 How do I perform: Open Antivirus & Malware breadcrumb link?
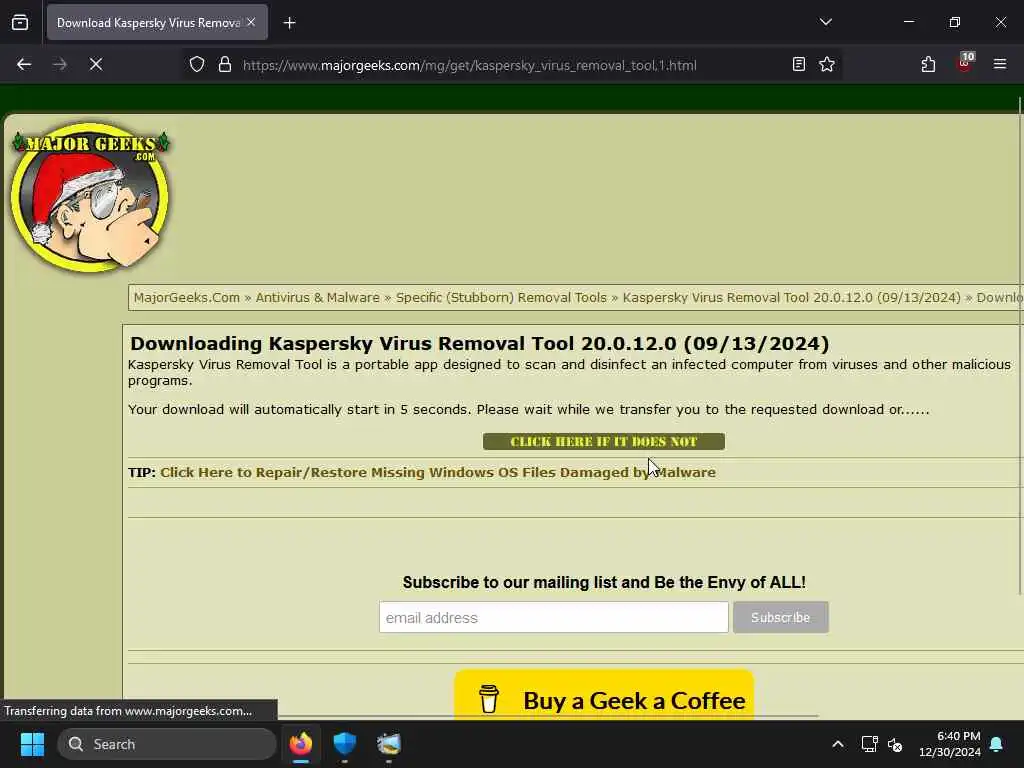(317, 298)
